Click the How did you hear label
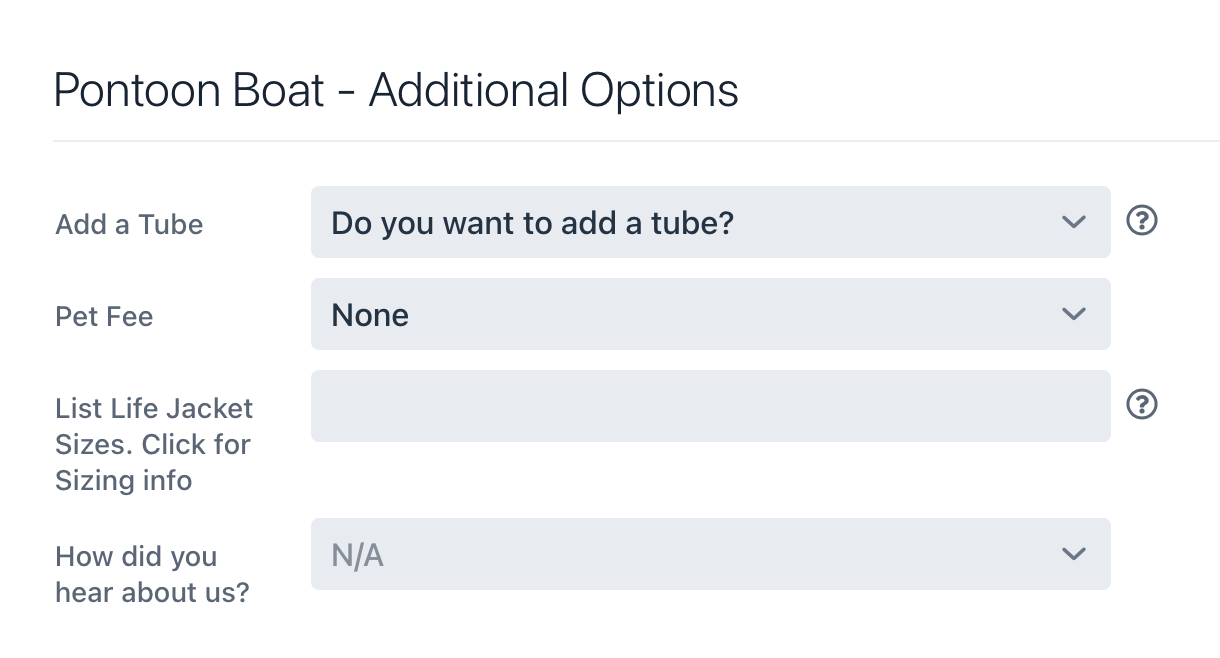This screenshot has height=658, width=1220. [152, 574]
